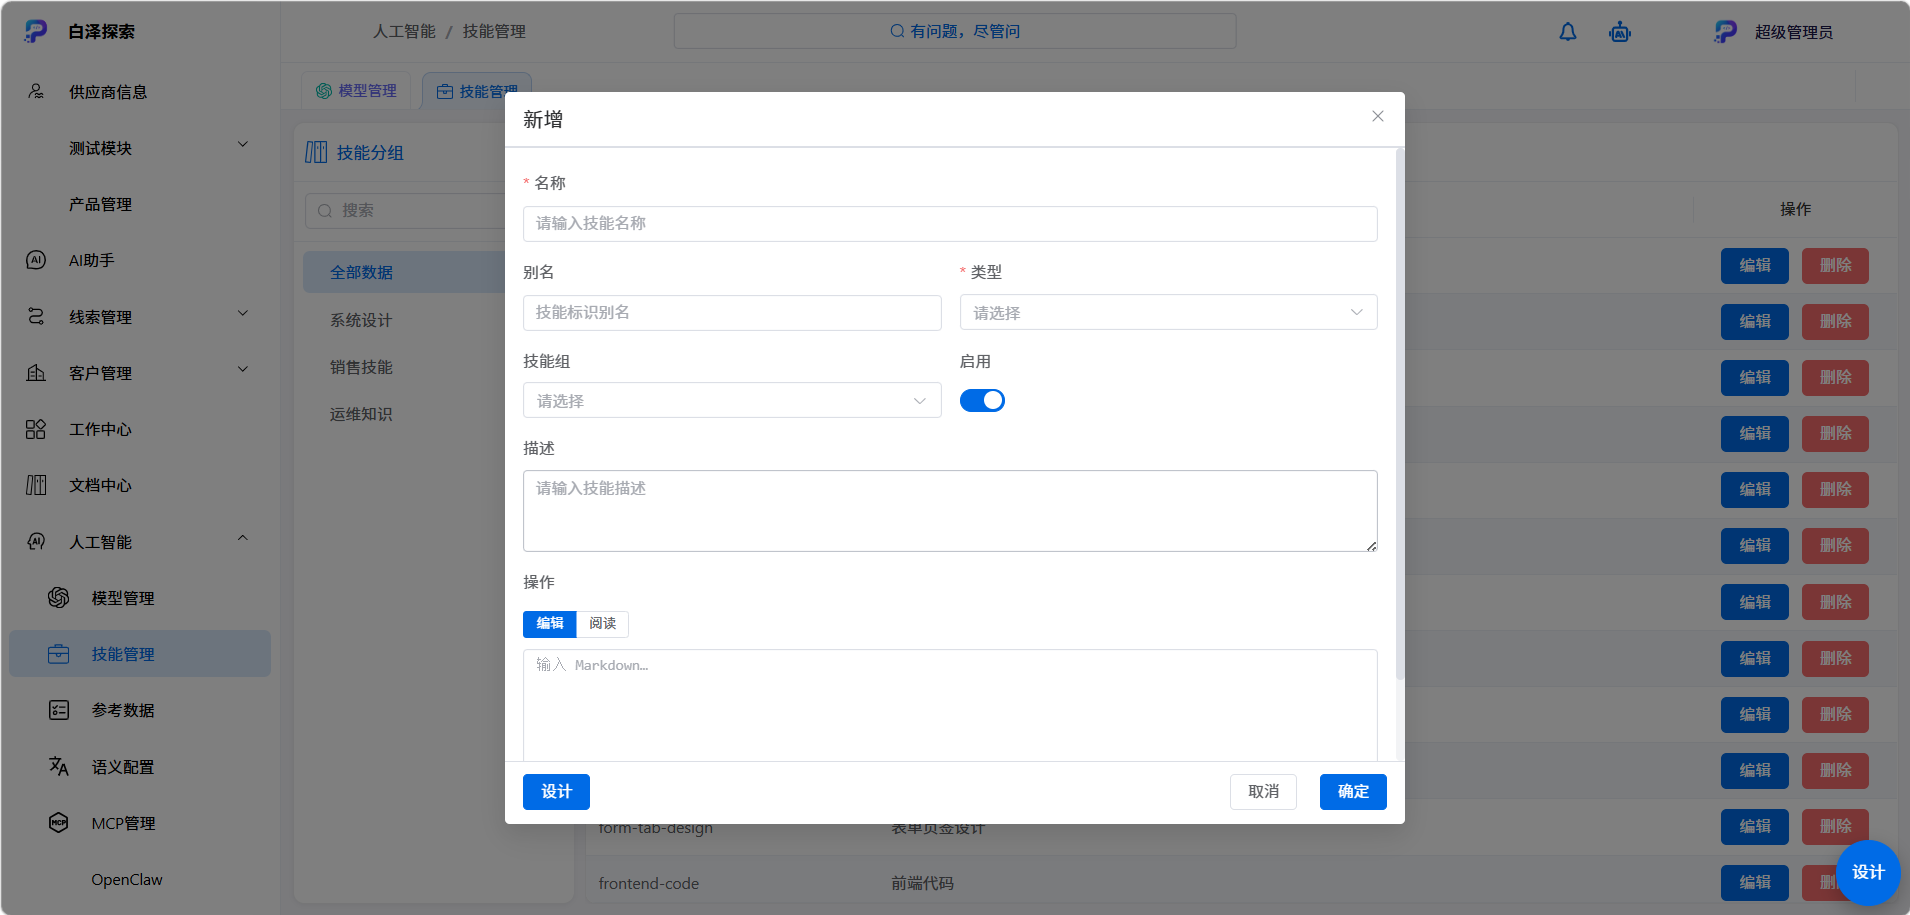Viewport: 1910px width, 915px height.
Task: Click the 工作中心 grid icon
Action: [36, 429]
